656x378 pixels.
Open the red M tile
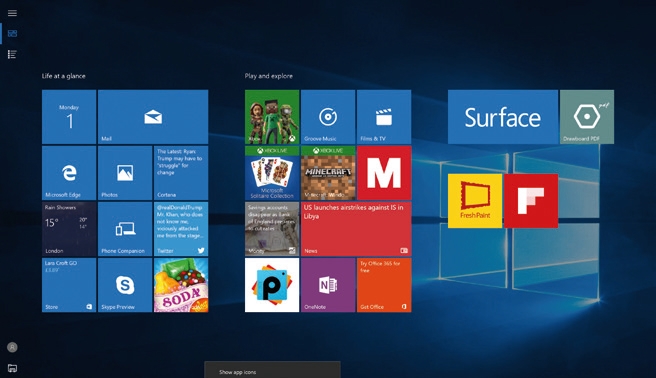[384, 173]
